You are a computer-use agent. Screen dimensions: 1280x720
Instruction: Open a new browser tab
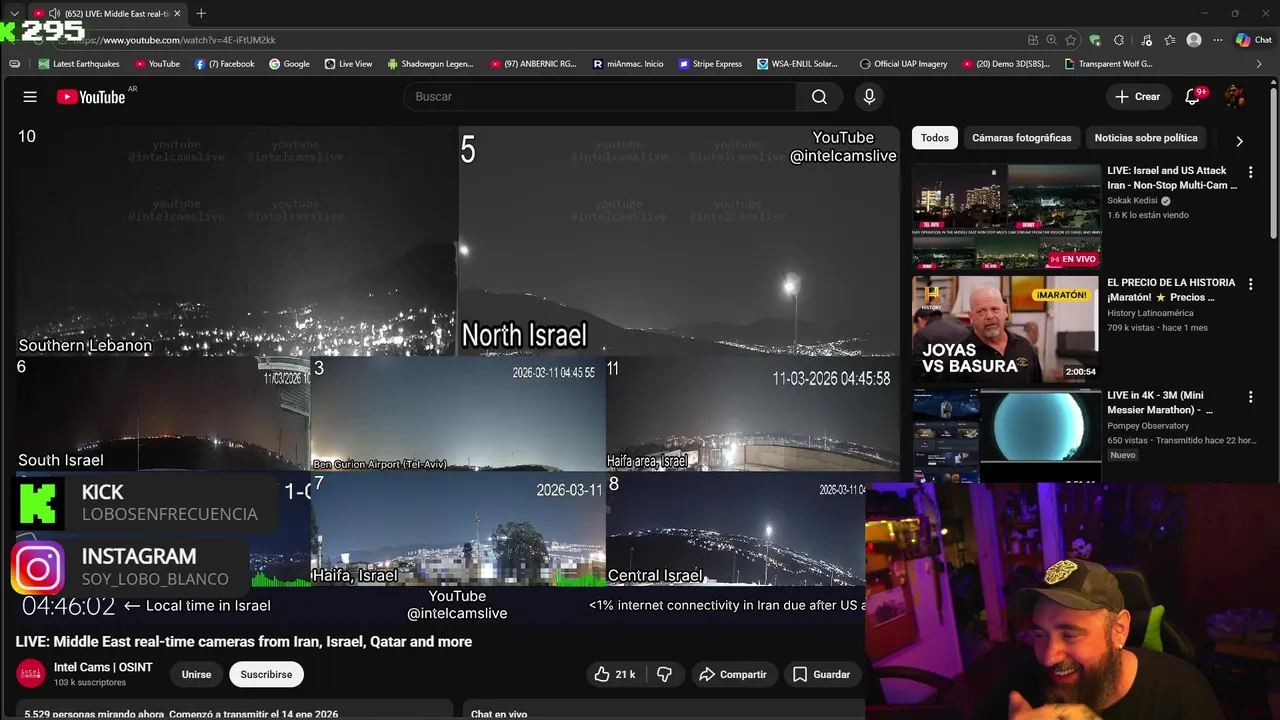coord(201,13)
